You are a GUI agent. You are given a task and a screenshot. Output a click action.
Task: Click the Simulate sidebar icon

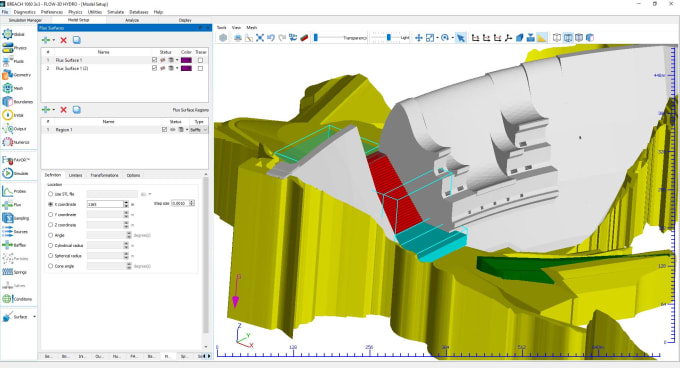point(8,173)
